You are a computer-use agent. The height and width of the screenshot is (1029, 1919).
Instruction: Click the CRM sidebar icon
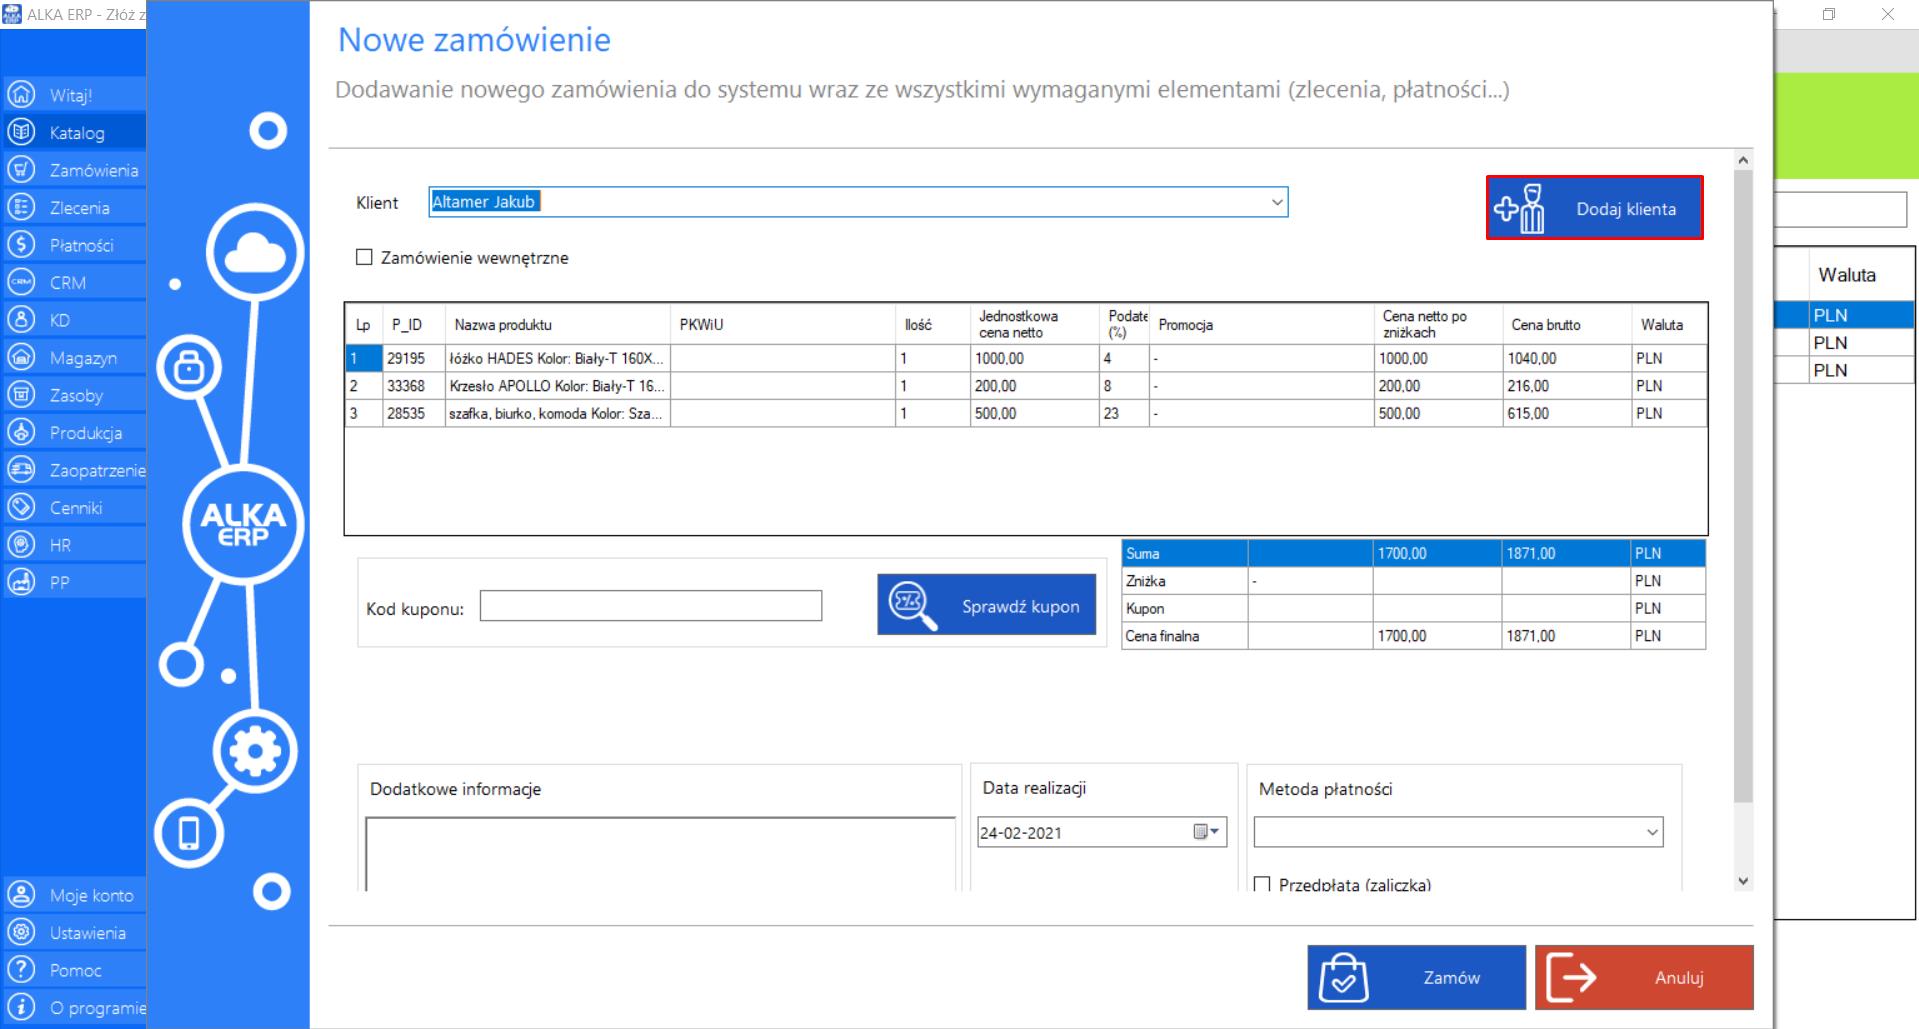click(21, 282)
